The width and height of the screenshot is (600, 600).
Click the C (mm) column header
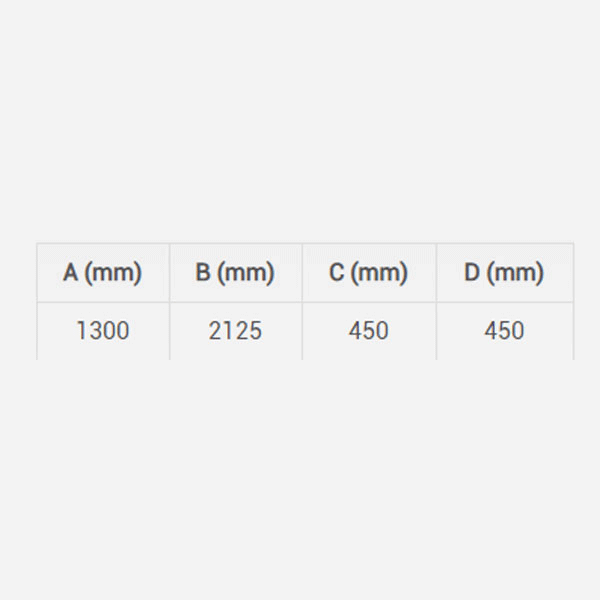coord(369,273)
